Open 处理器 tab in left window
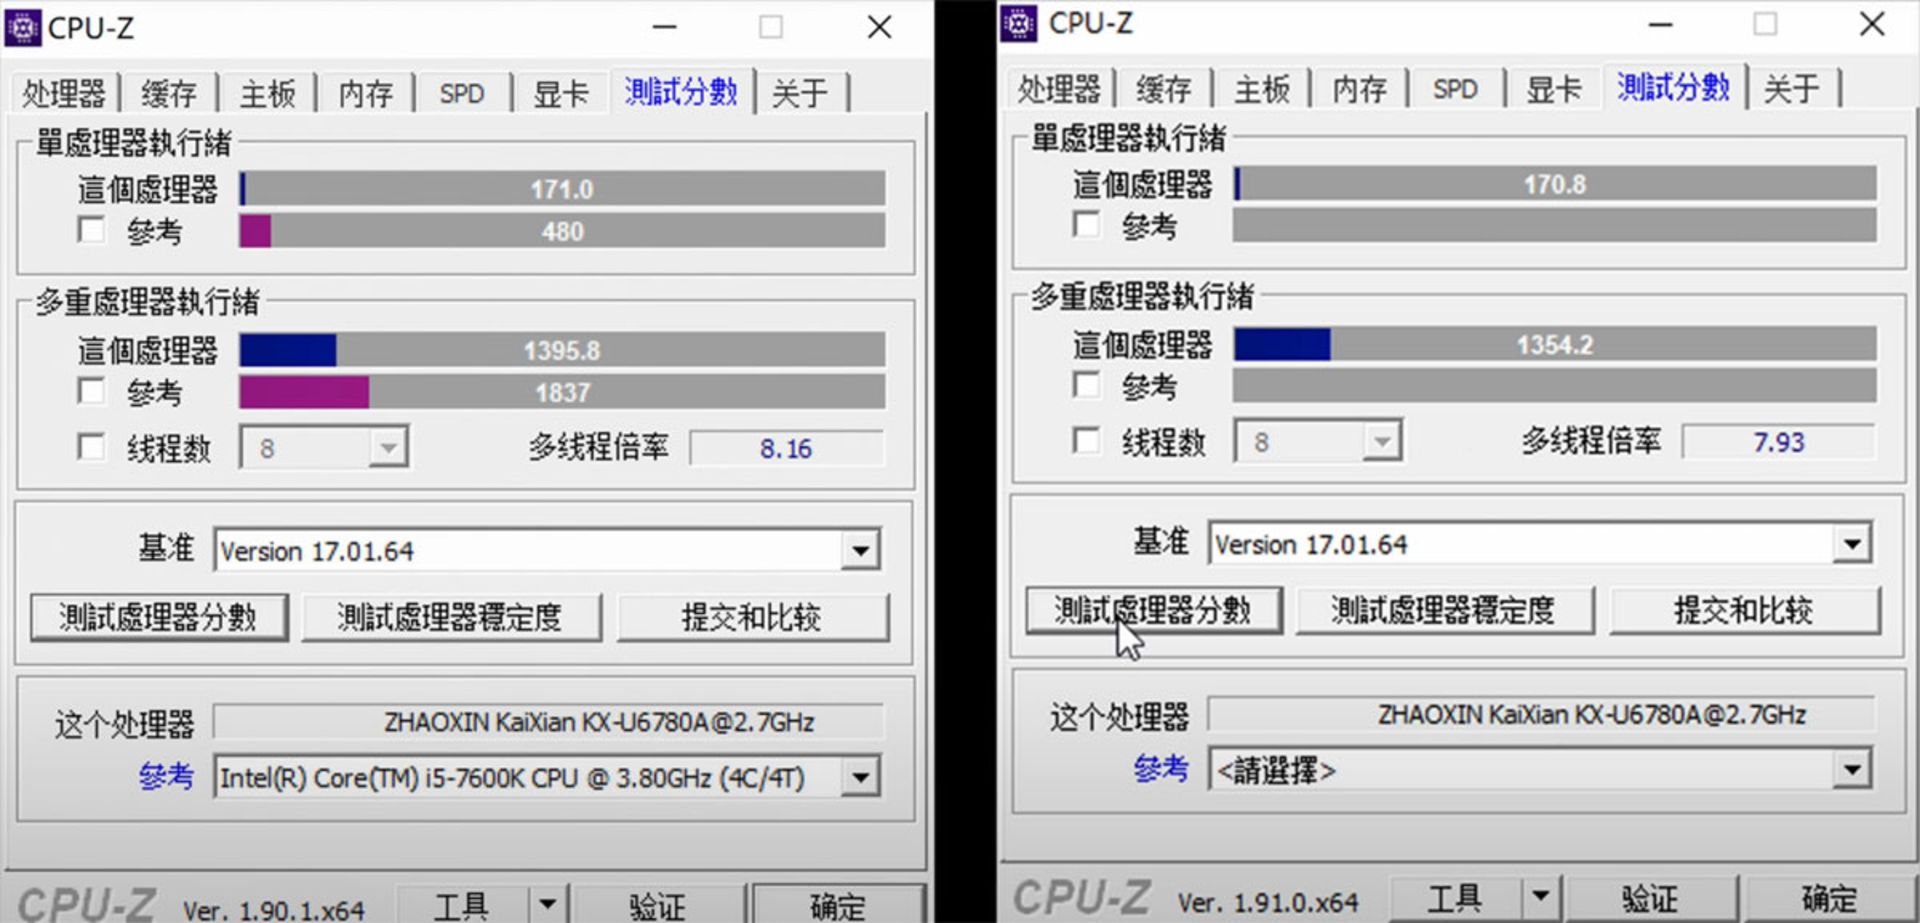Screen dimensions: 1920x923 tap(63, 93)
